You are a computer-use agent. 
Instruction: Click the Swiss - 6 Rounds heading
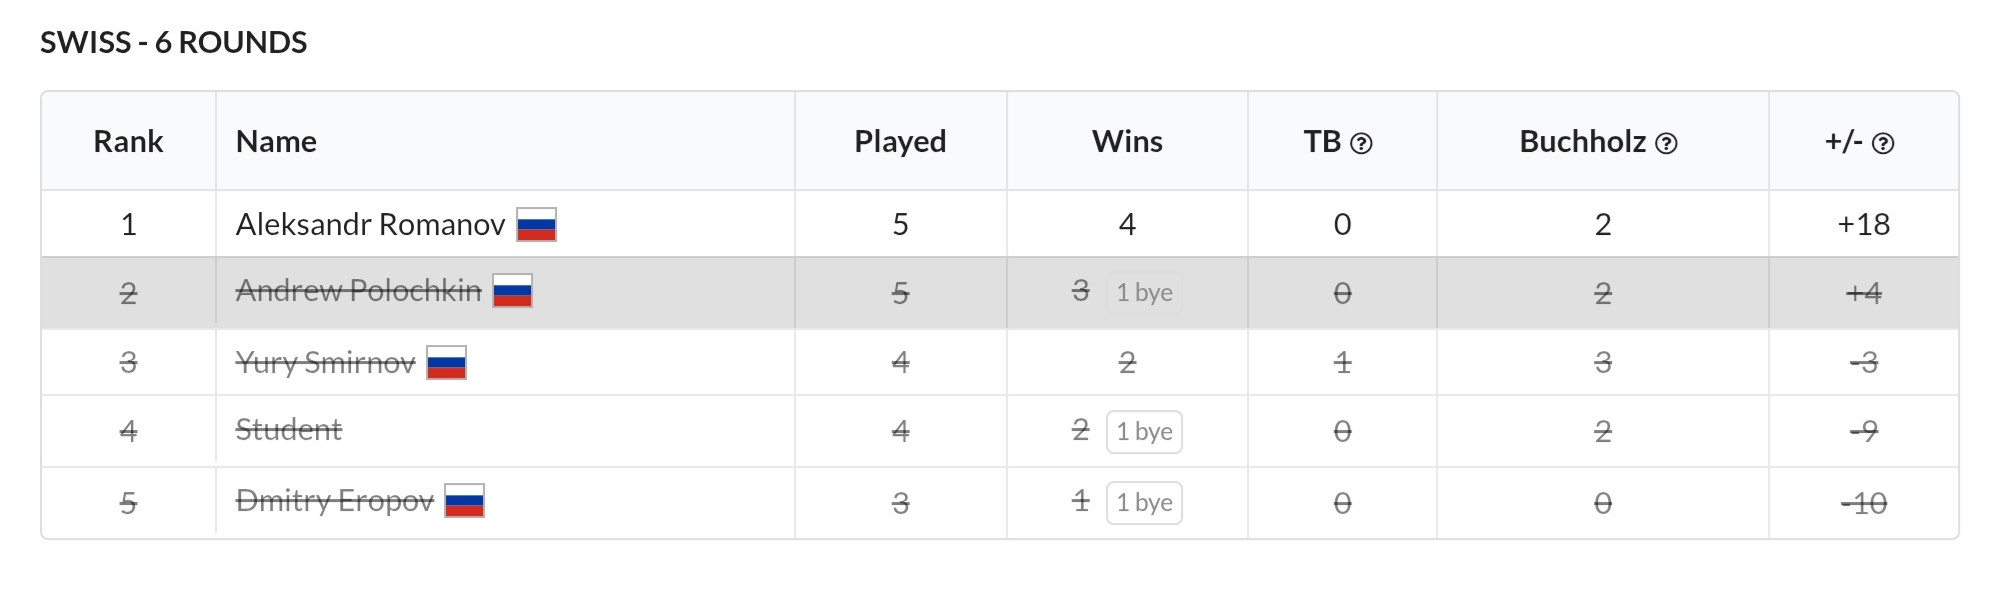[x=173, y=43]
